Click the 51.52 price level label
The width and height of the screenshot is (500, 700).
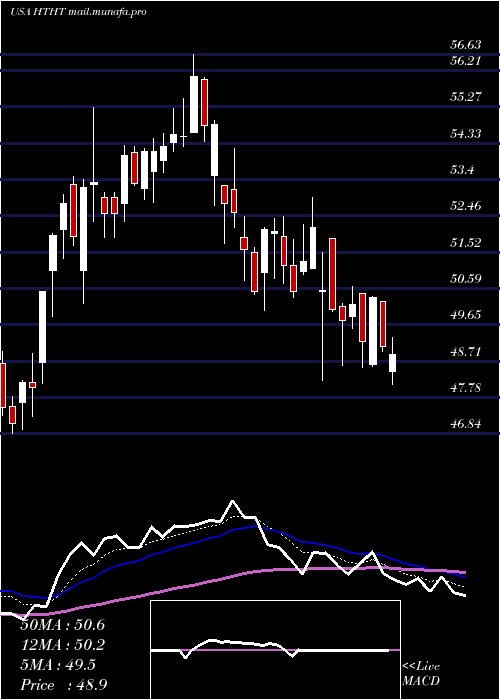[466, 242]
